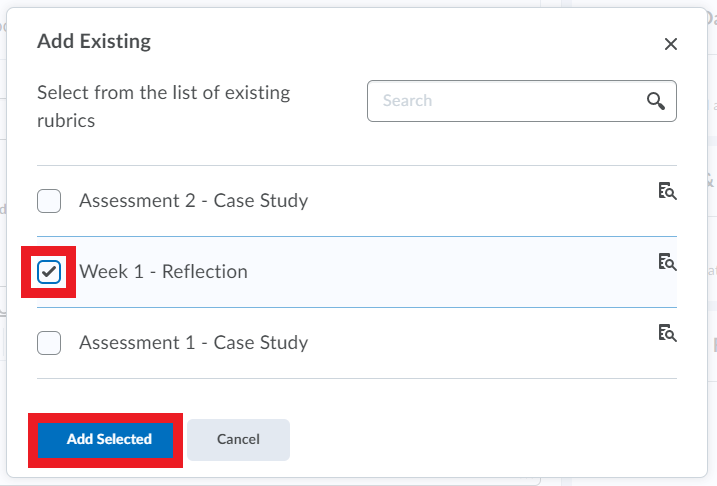Uncheck the Week 1 - Reflection checkbox
The width and height of the screenshot is (717, 486).
pyautogui.click(x=49, y=272)
